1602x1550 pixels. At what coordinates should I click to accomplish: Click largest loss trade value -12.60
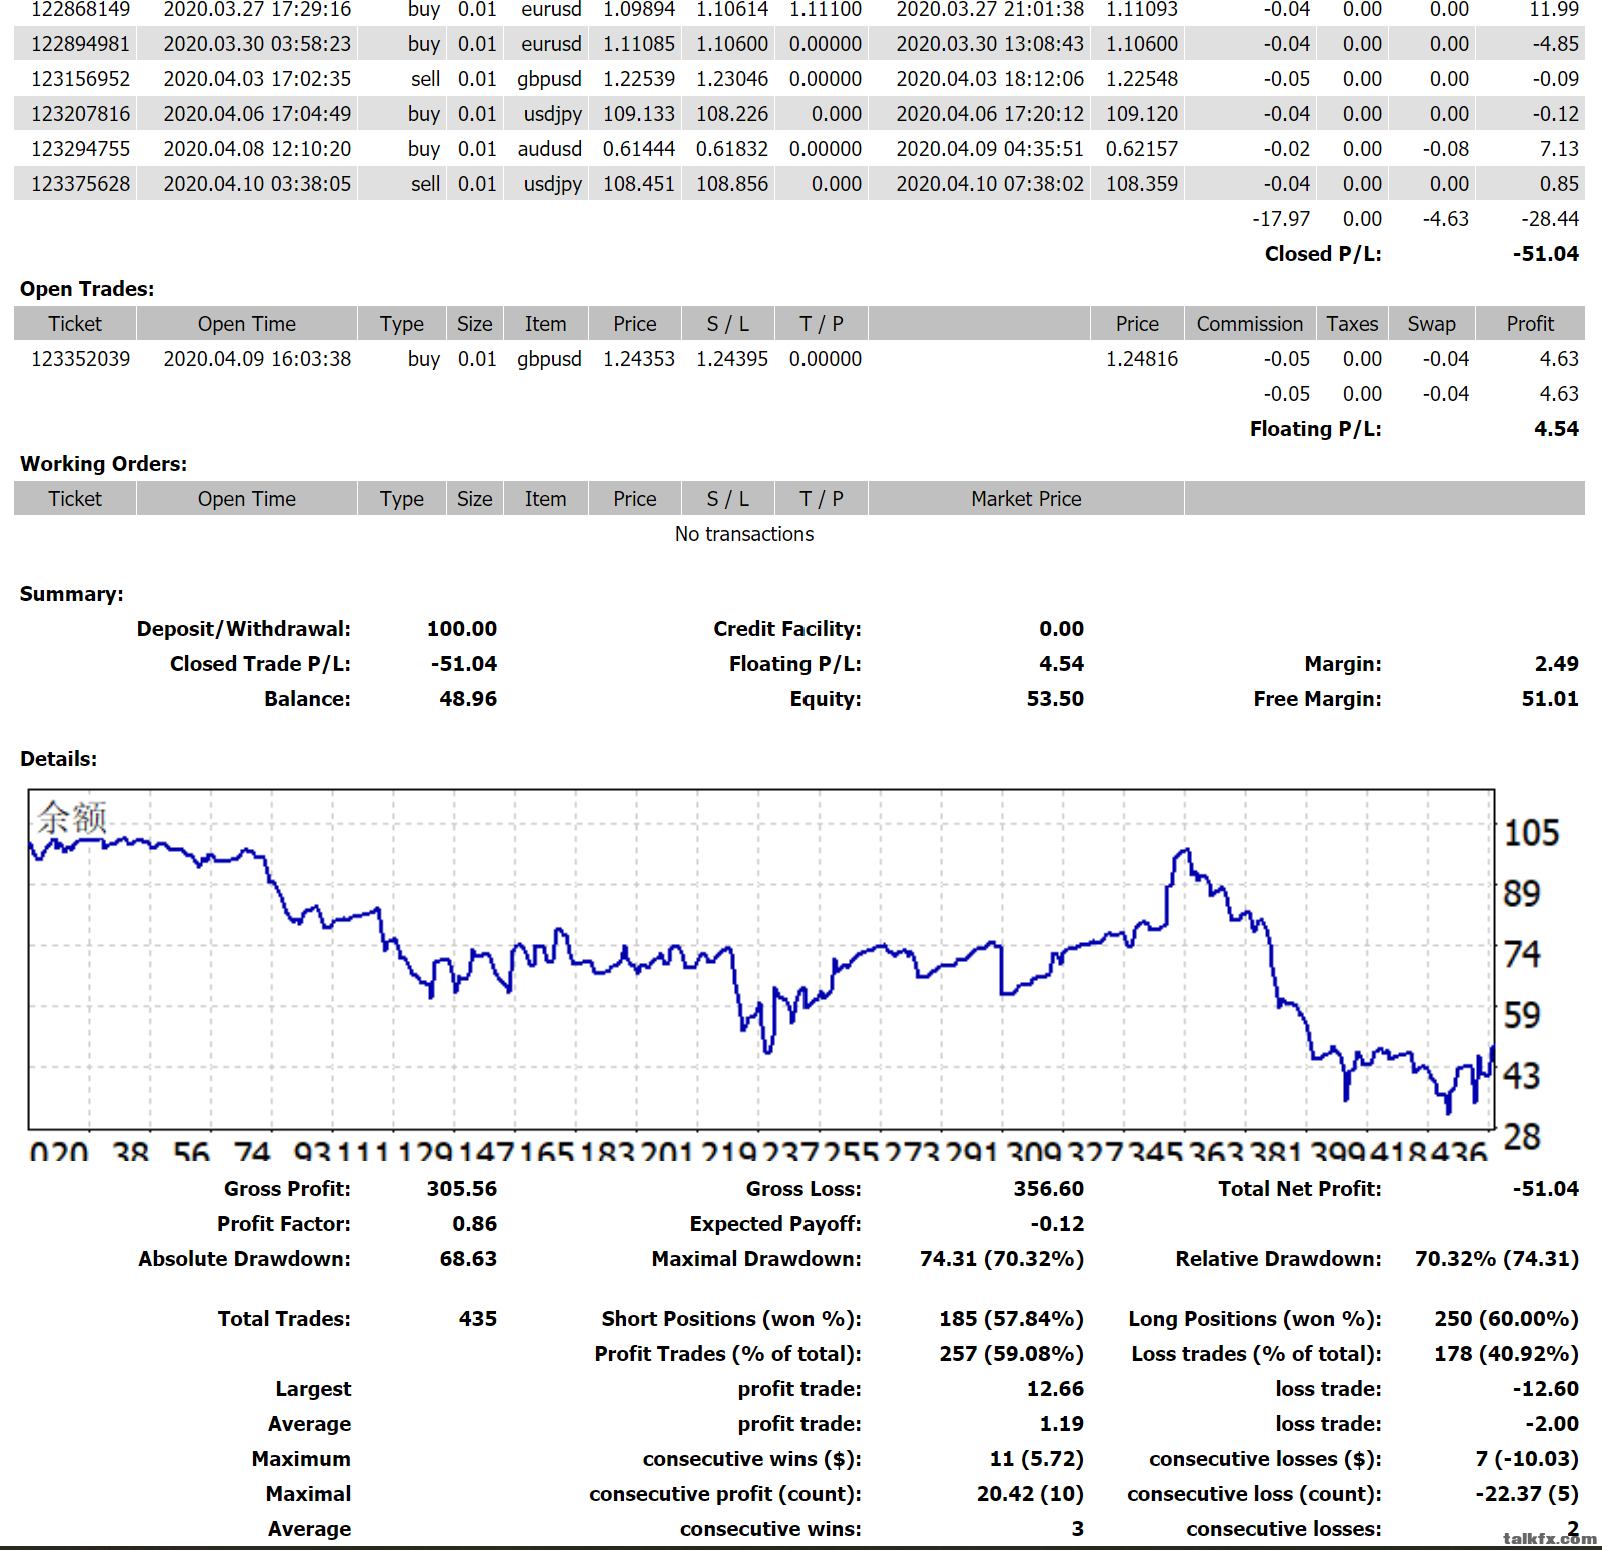point(1546,1389)
